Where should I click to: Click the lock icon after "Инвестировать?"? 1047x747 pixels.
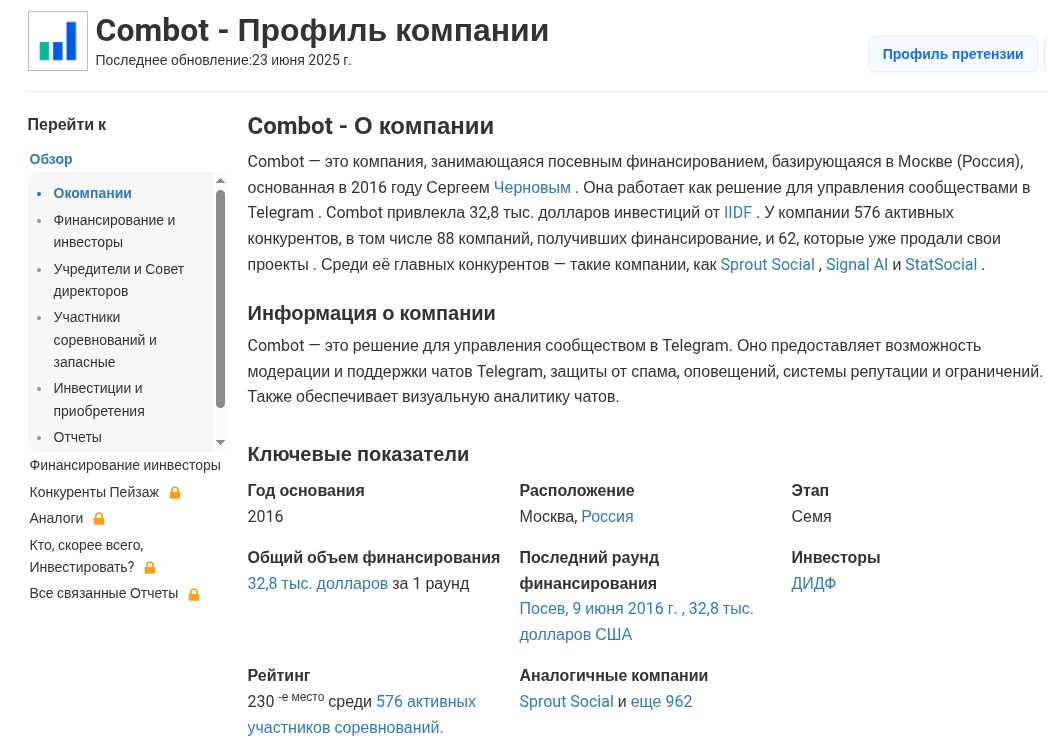click(150, 566)
